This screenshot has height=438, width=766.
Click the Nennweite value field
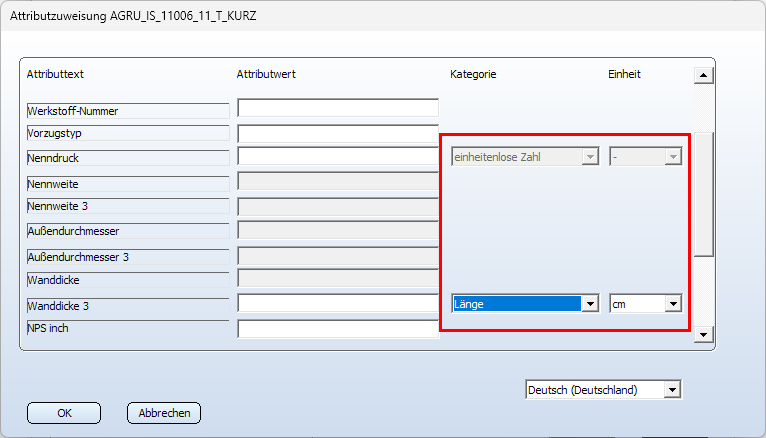[338, 181]
